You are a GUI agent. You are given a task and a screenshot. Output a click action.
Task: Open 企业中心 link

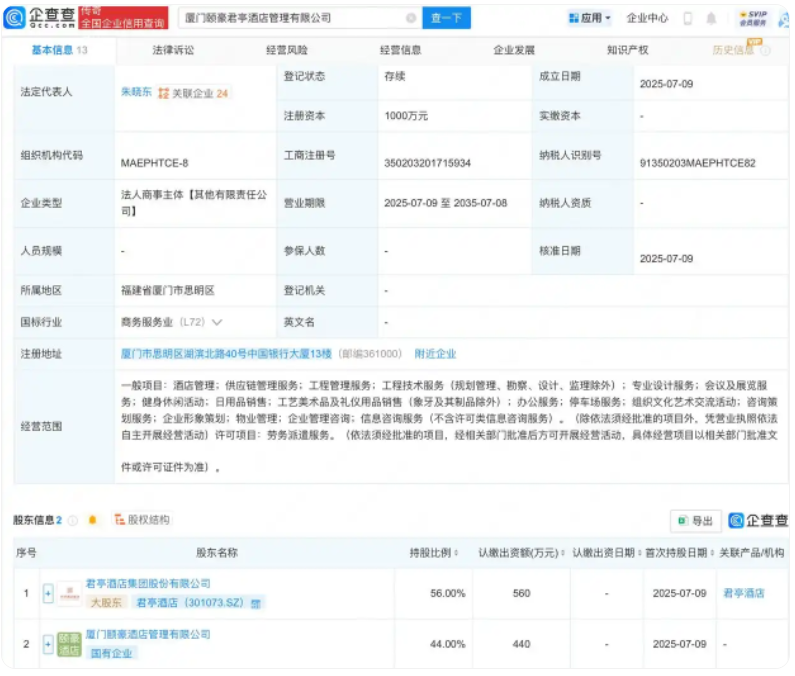pos(647,19)
